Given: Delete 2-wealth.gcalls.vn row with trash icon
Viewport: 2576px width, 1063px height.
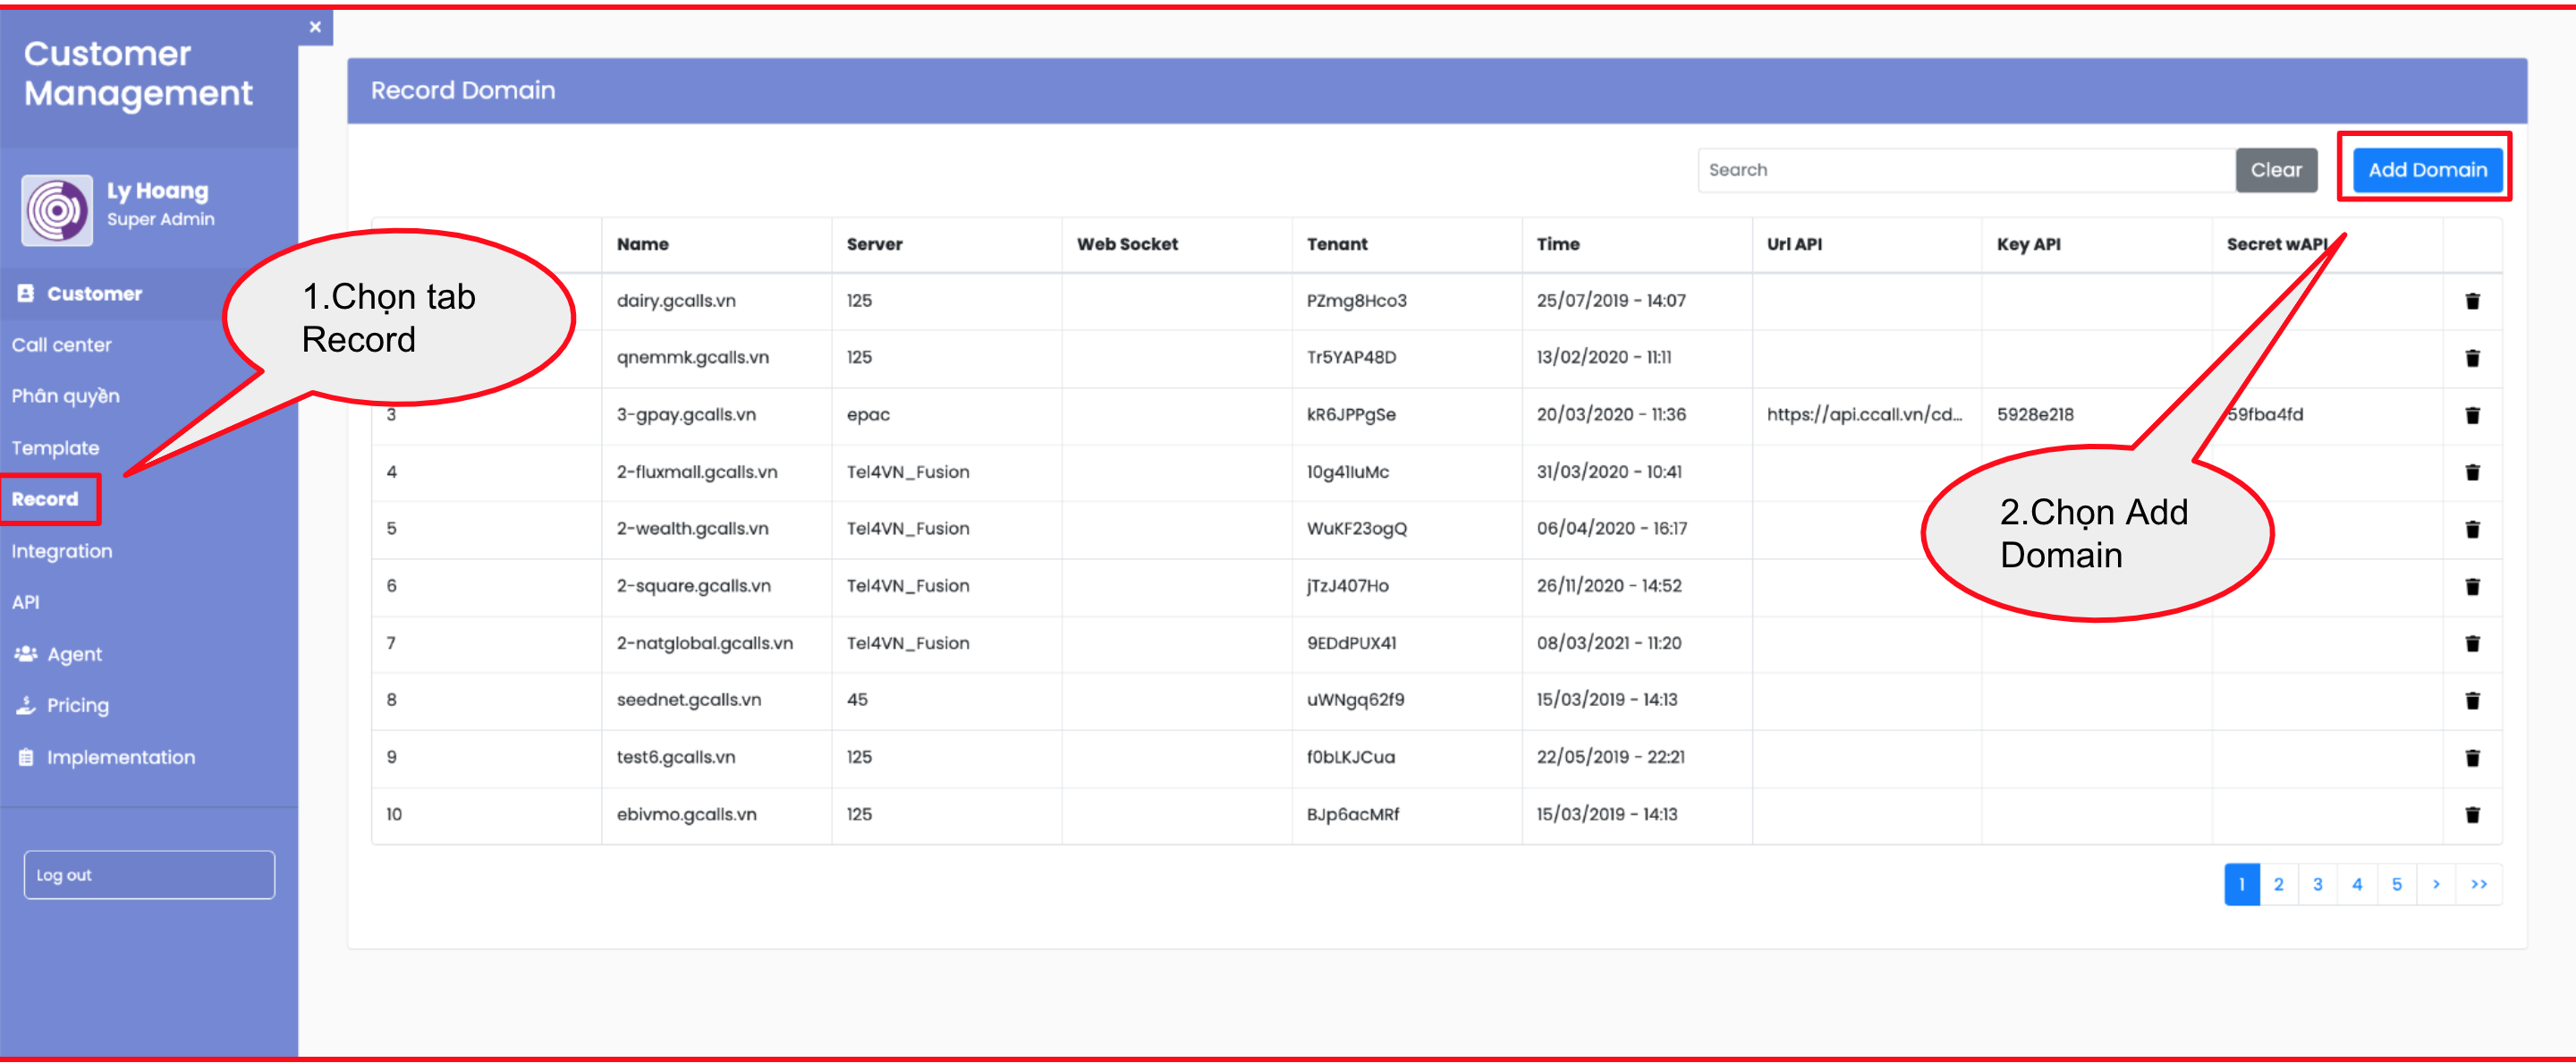Looking at the screenshot, I should (2472, 529).
